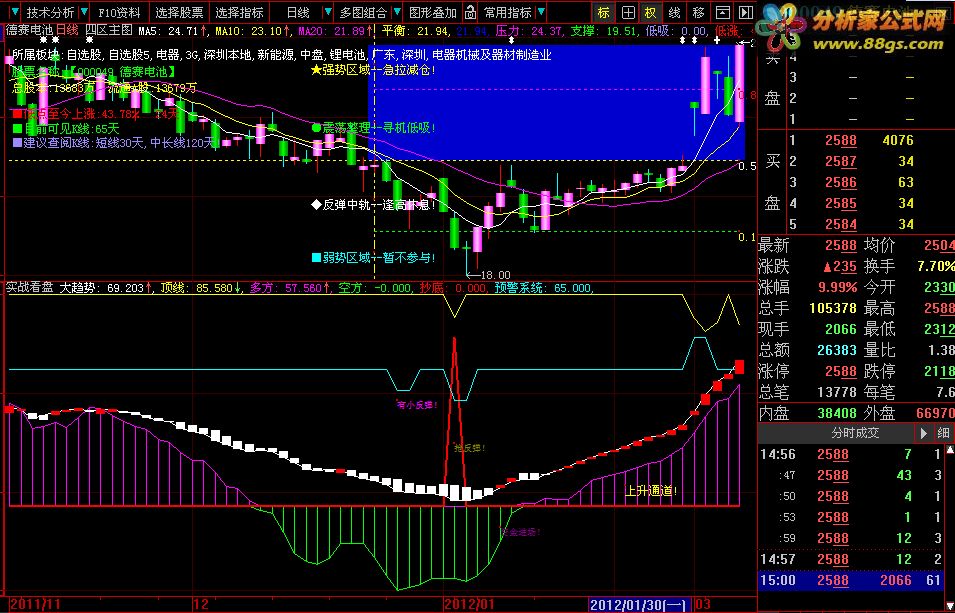Image resolution: width=955 pixels, height=613 pixels.
Task: Click the 2012/01/30(一) date marker
Action: [x=640, y=604]
